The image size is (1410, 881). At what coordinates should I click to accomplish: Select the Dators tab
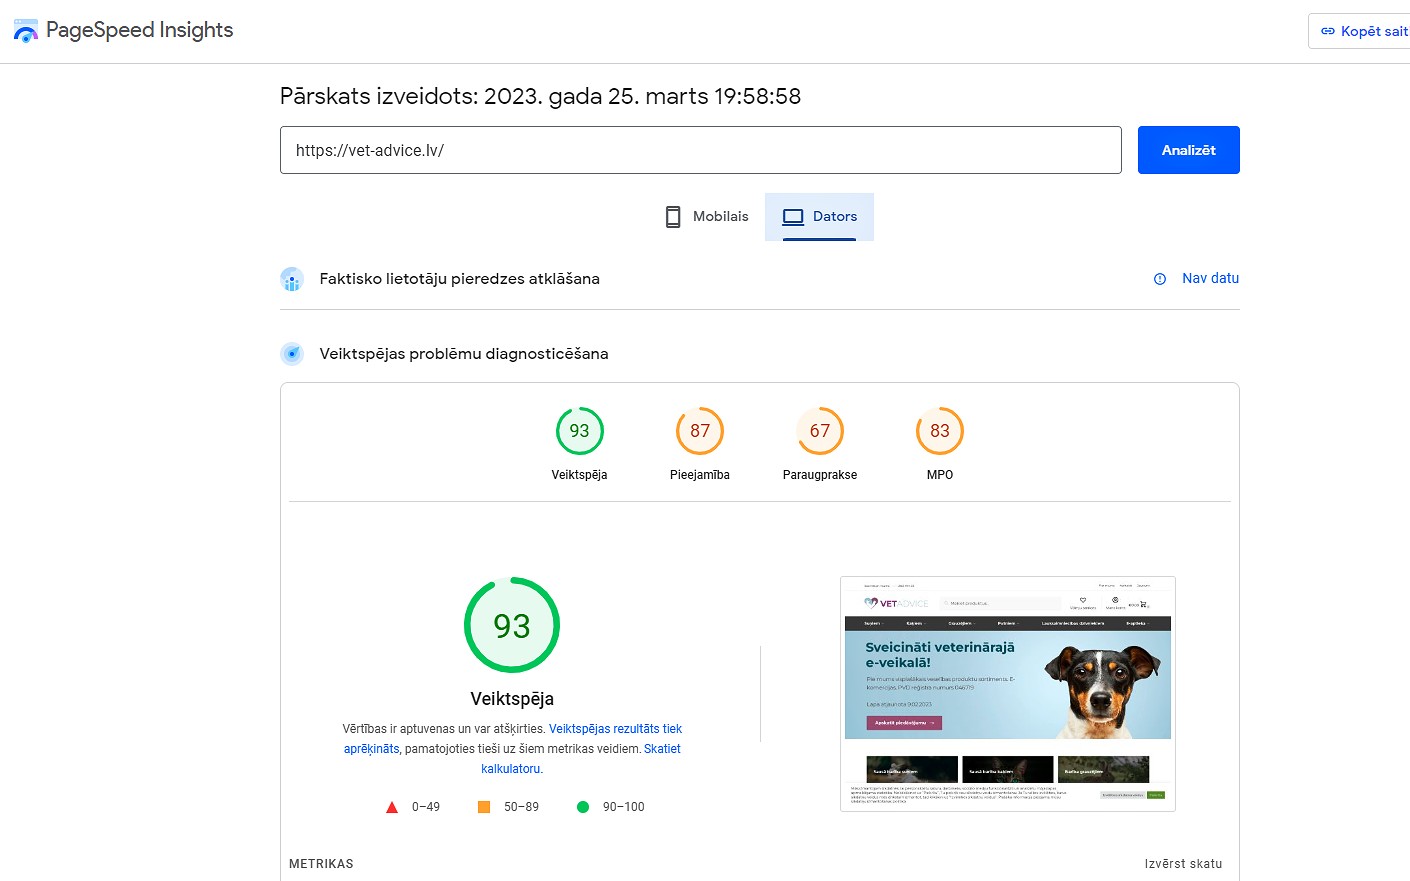(x=820, y=217)
